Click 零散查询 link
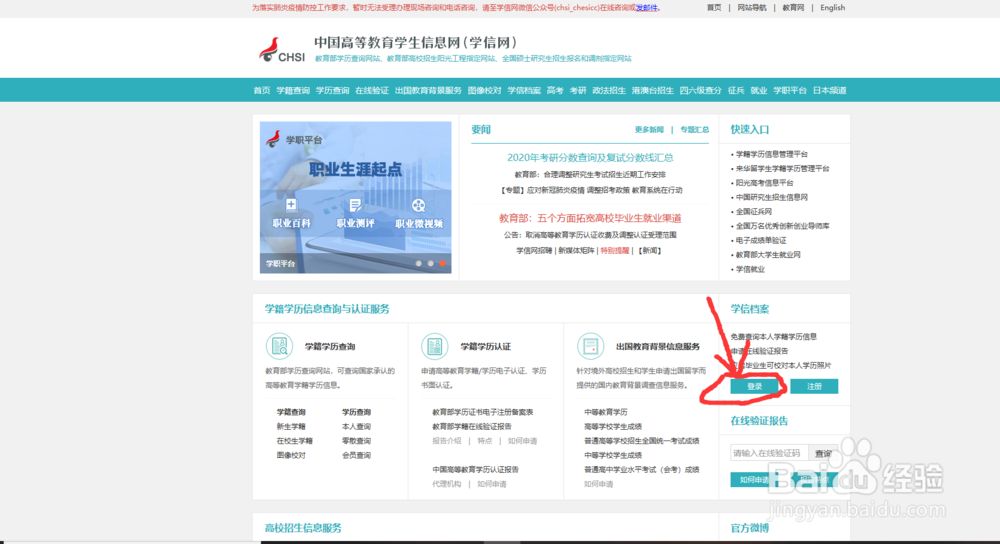The image size is (1000, 544). pos(356,441)
